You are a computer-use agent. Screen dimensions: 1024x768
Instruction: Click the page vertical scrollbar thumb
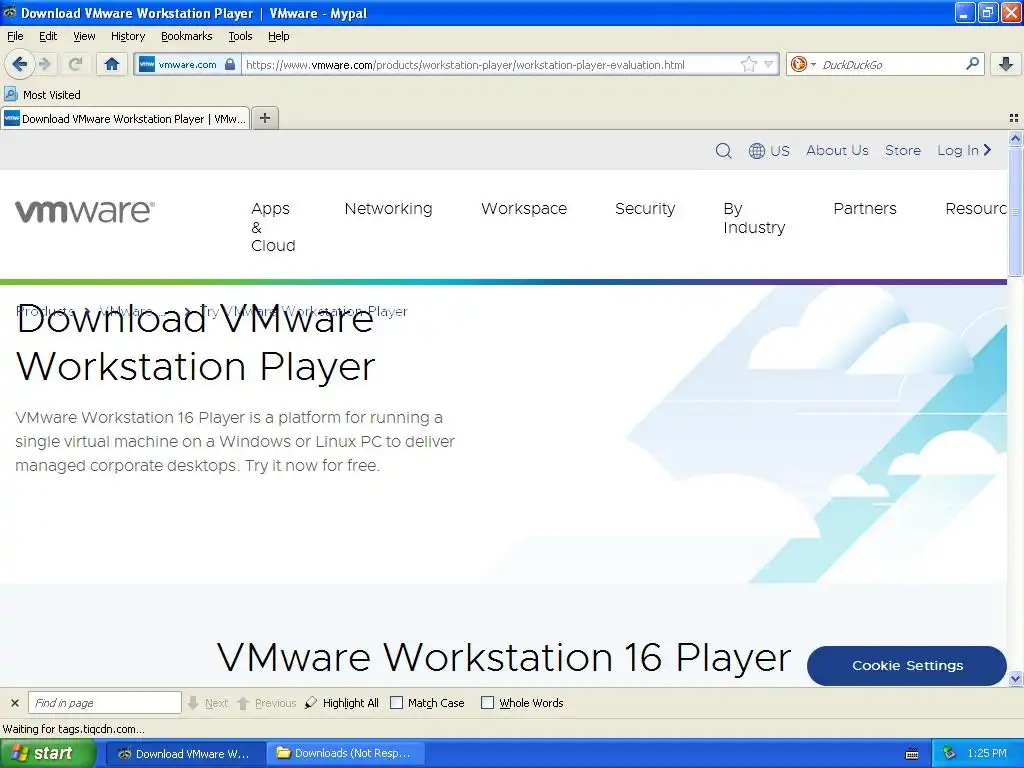pos(1015,212)
